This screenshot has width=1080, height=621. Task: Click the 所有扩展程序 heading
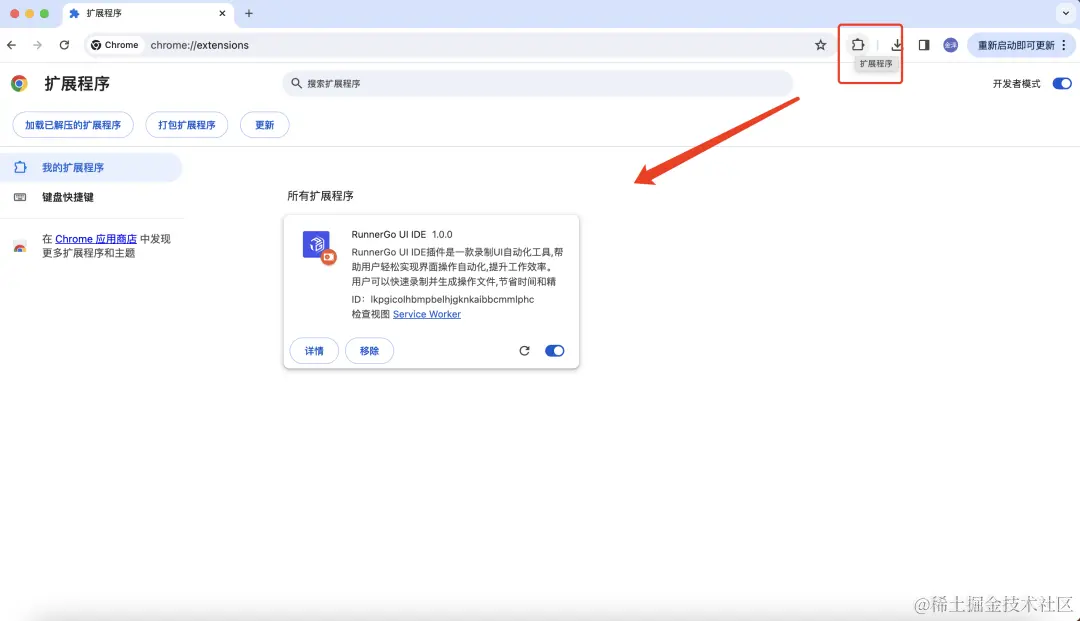(x=320, y=196)
